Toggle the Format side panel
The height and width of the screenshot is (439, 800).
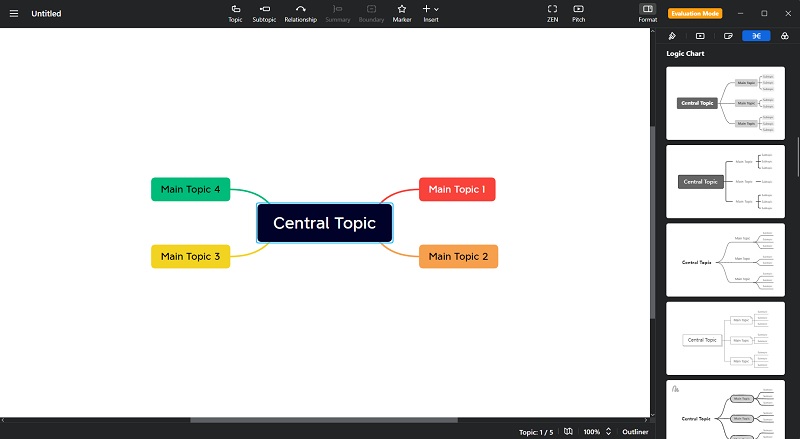tap(647, 14)
